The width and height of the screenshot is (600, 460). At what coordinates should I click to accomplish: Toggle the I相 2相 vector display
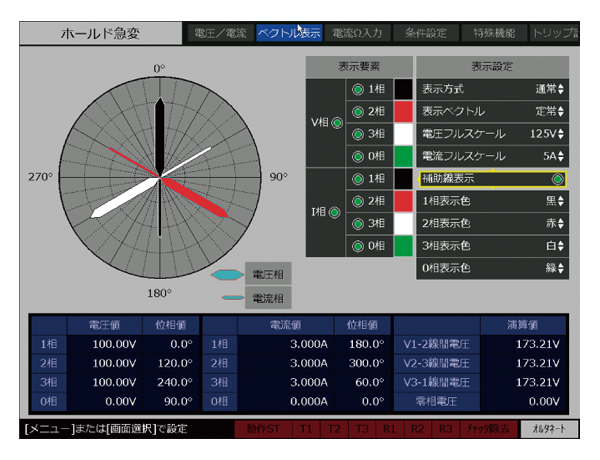point(358,201)
